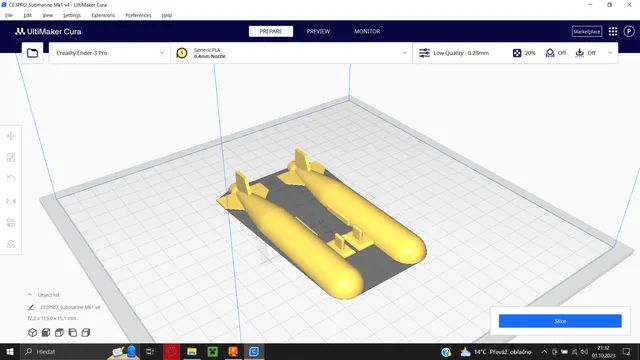This screenshot has height=360, width=640.
Task: Open file with the folder icon
Action: pyautogui.click(x=33, y=53)
